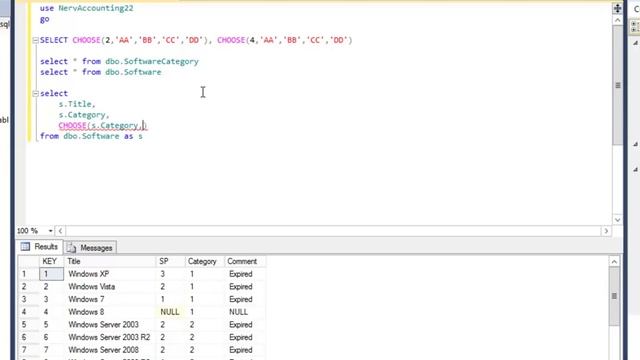The width and height of the screenshot is (640, 360).
Task: Click the results grid scrollbar up arrow
Action: (x=614, y=261)
